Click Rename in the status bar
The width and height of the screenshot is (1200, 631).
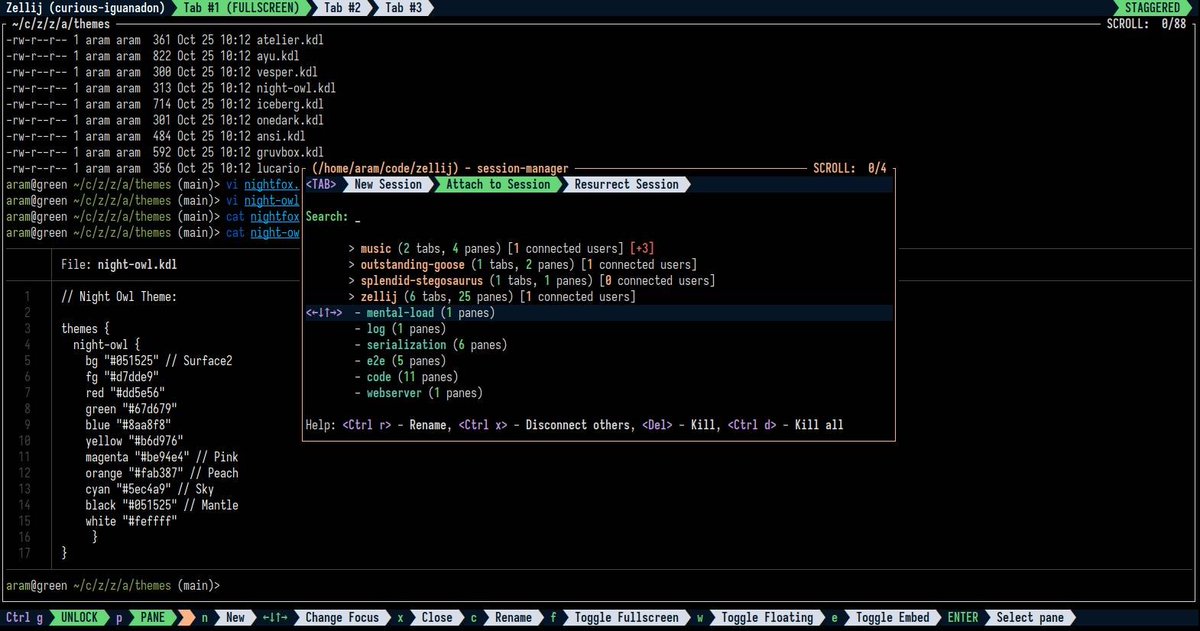(x=513, y=618)
